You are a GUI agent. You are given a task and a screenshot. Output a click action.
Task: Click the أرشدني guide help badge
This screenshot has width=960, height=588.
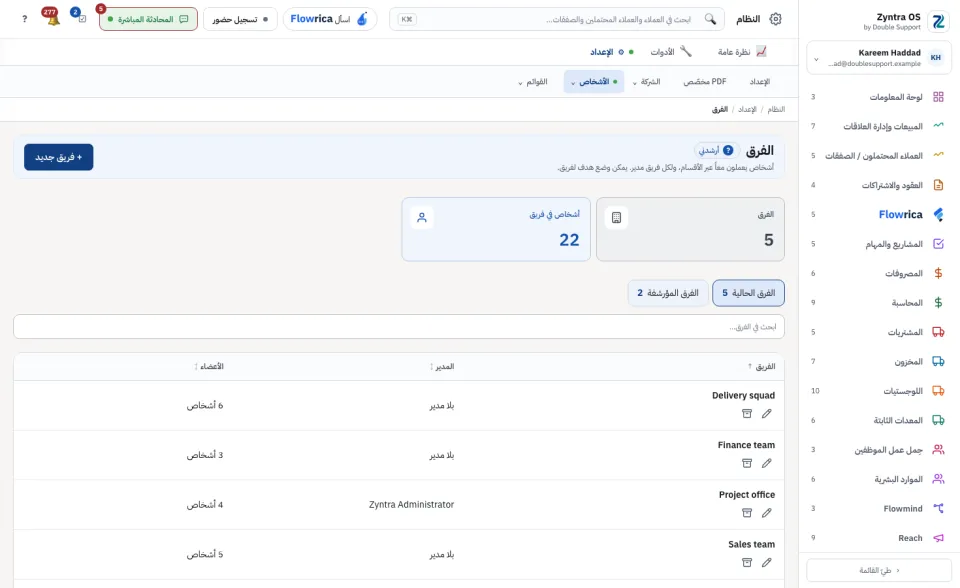pyautogui.click(x=716, y=150)
